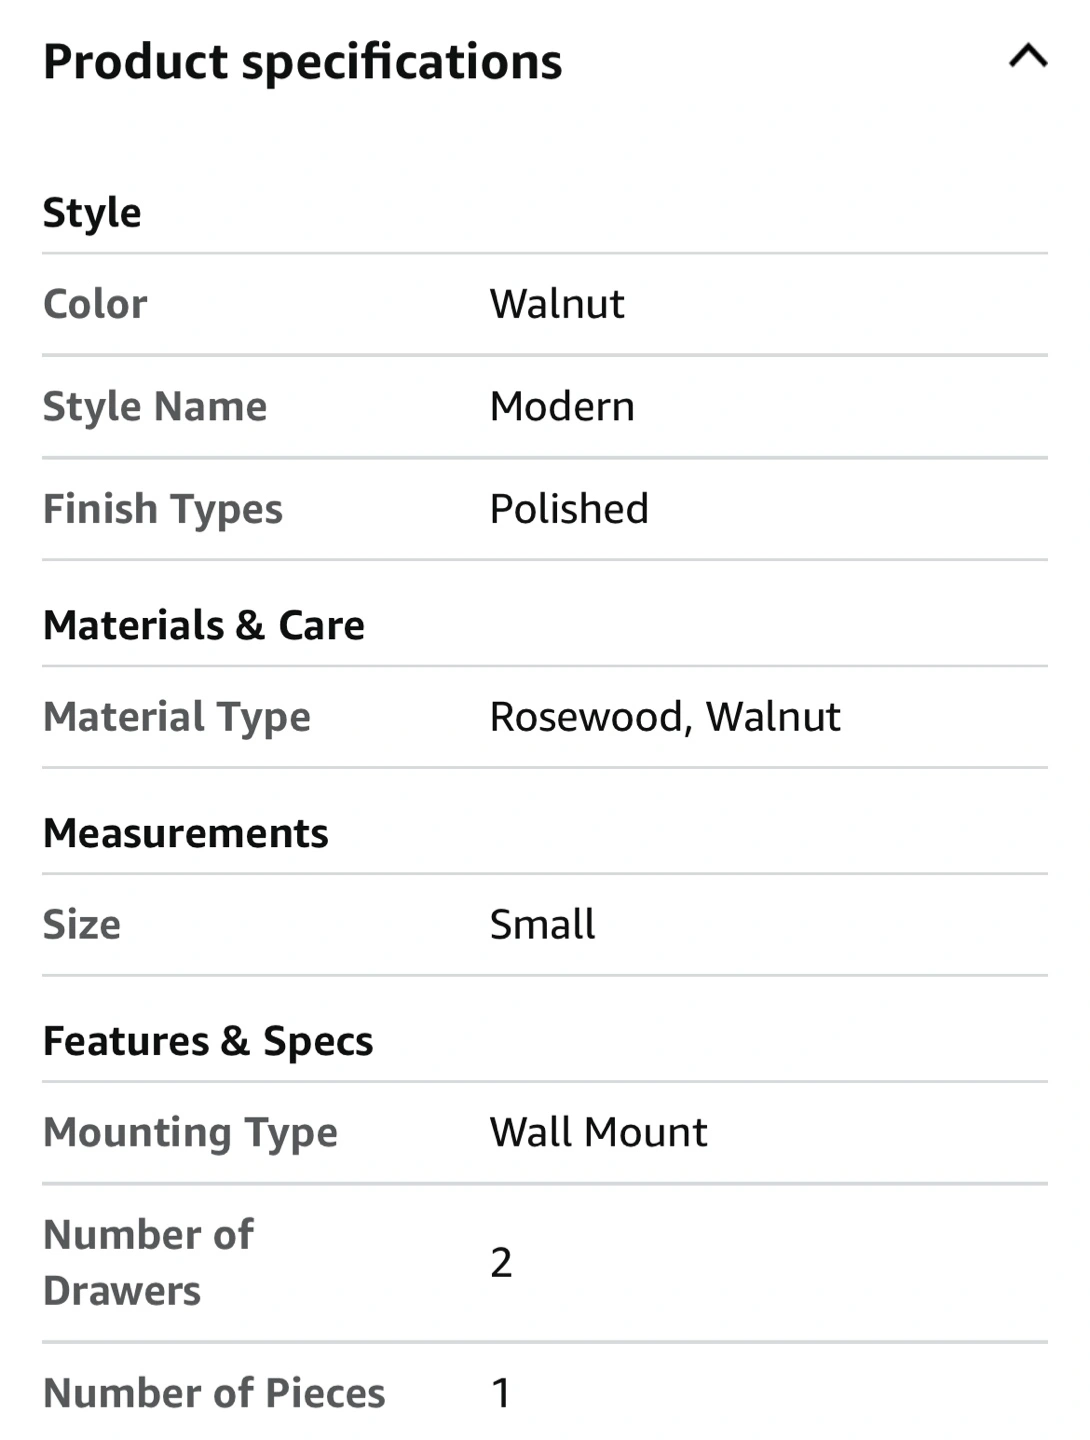
Task: Collapse the Product specifications section
Action: [x=1028, y=56]
